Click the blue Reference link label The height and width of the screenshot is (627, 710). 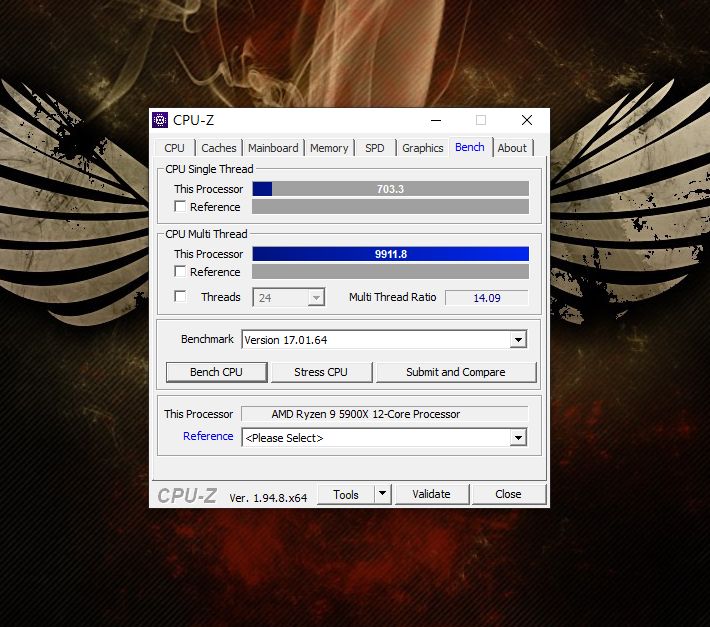[x=208, y=436]
